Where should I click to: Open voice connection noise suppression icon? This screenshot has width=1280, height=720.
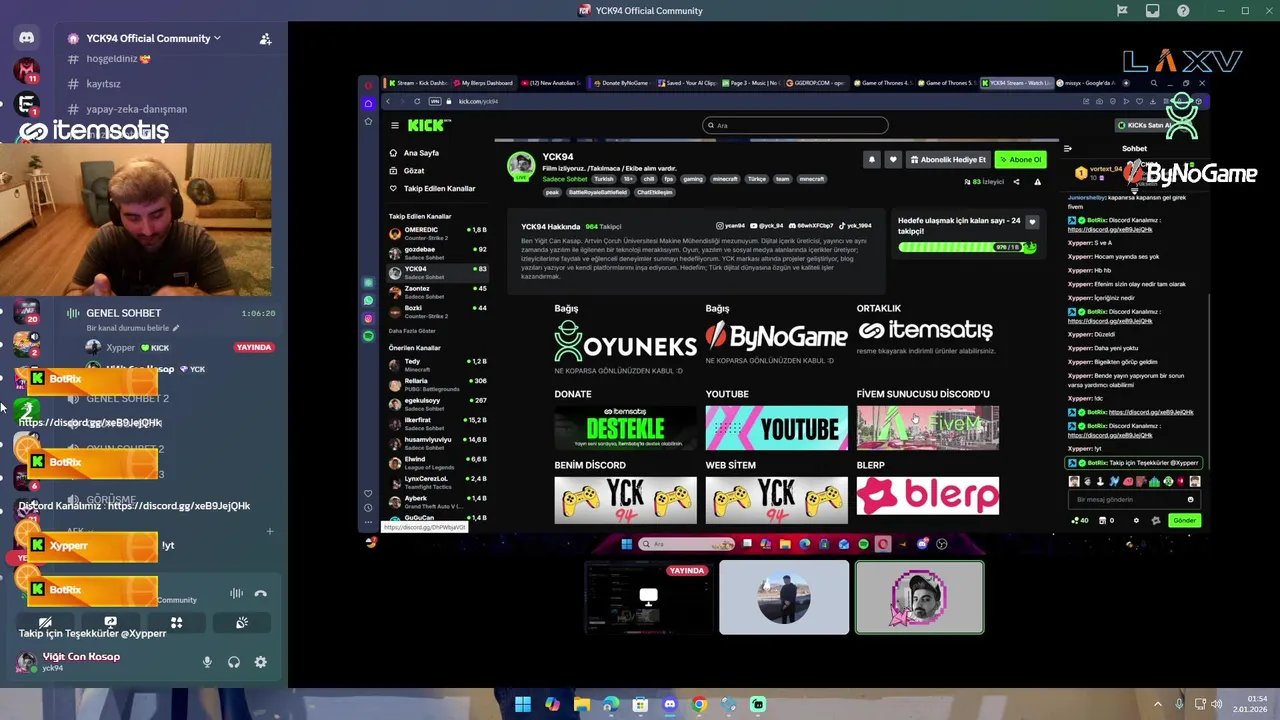coord(236,593)
